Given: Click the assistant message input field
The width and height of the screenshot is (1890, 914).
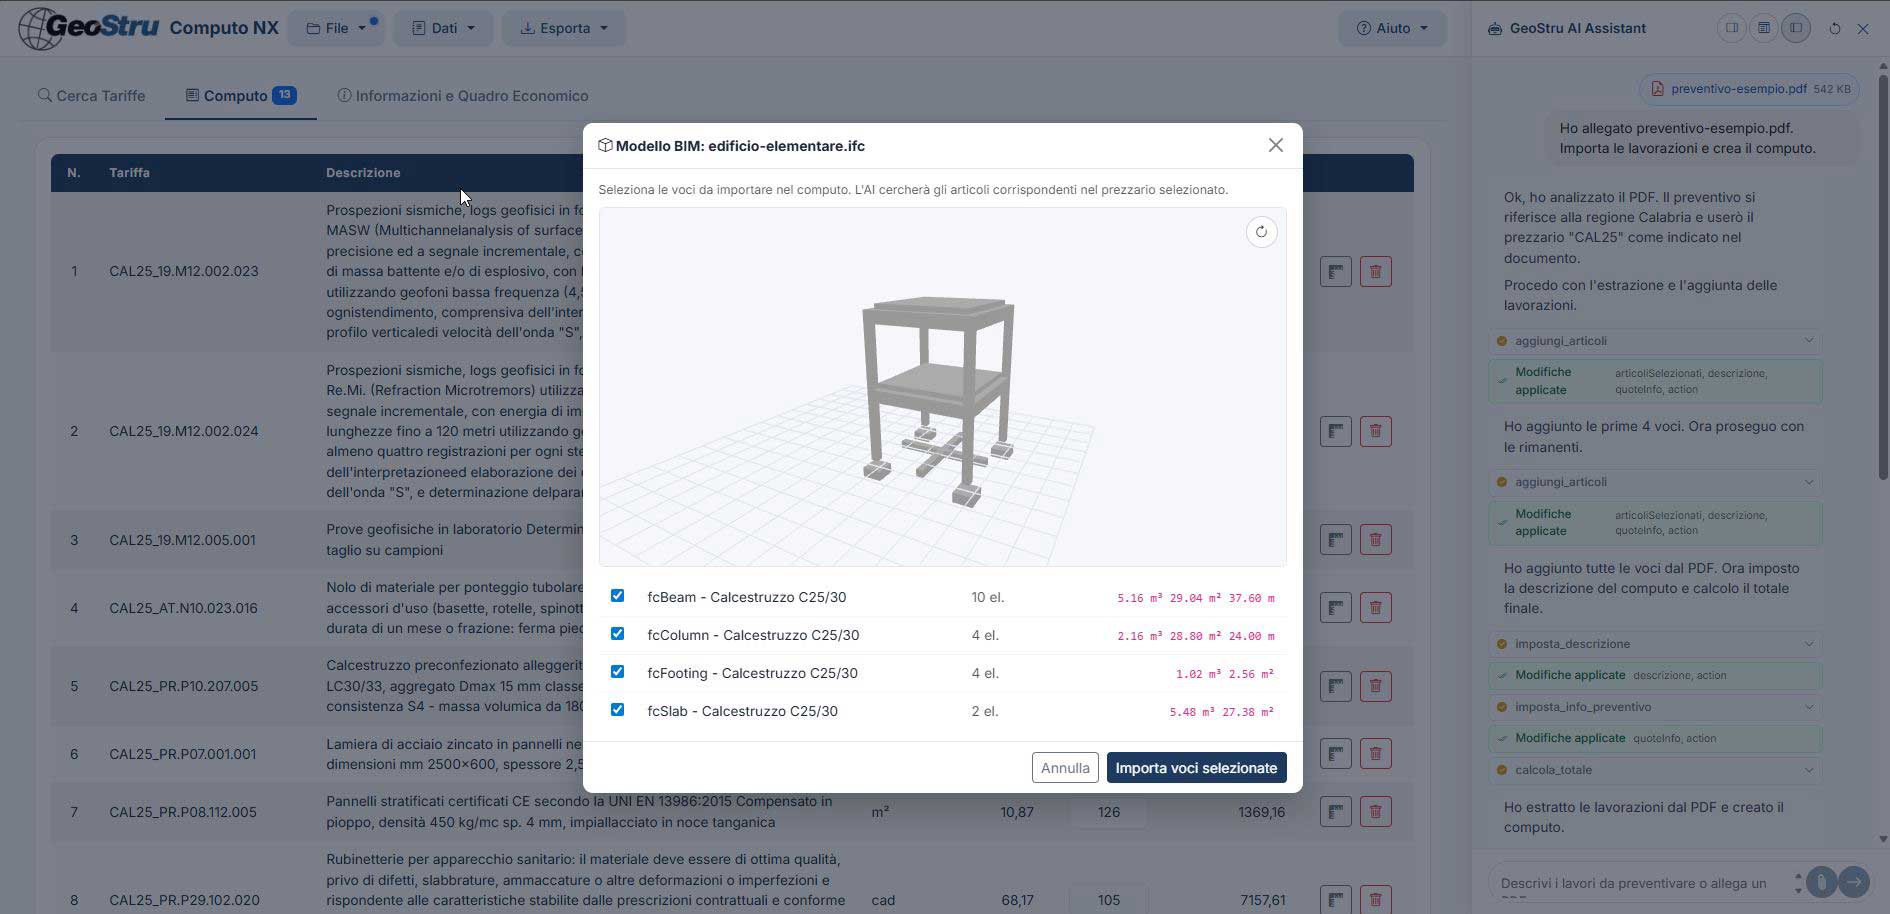Looking at the screenshot, I should pos(1640,883).
